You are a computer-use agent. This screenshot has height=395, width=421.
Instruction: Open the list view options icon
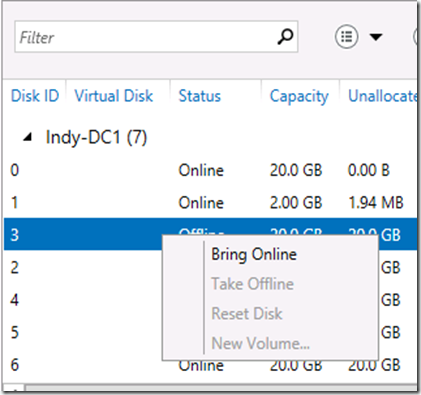pyautogui.click(x=347, y=37)
